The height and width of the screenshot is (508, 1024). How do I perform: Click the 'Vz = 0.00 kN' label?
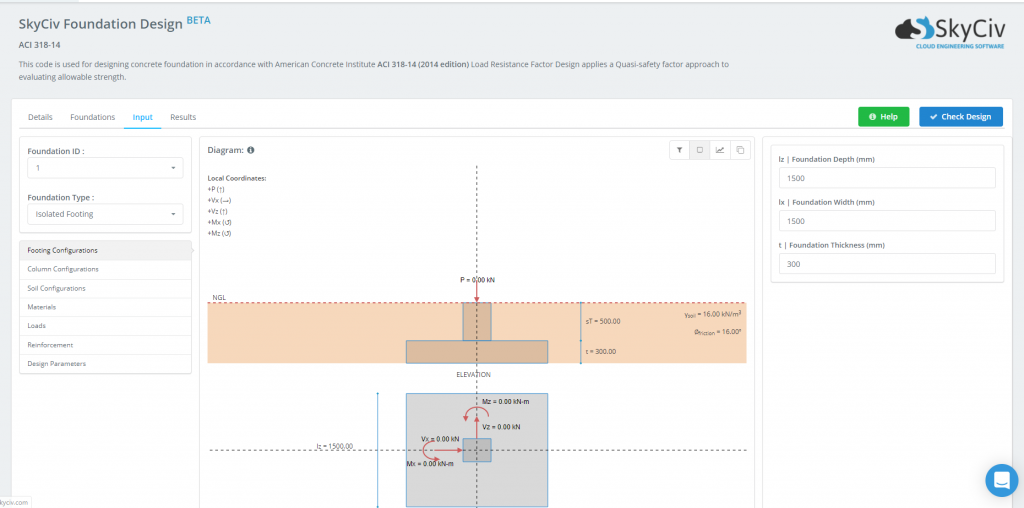pyautogui.click(x=502, y=427)
